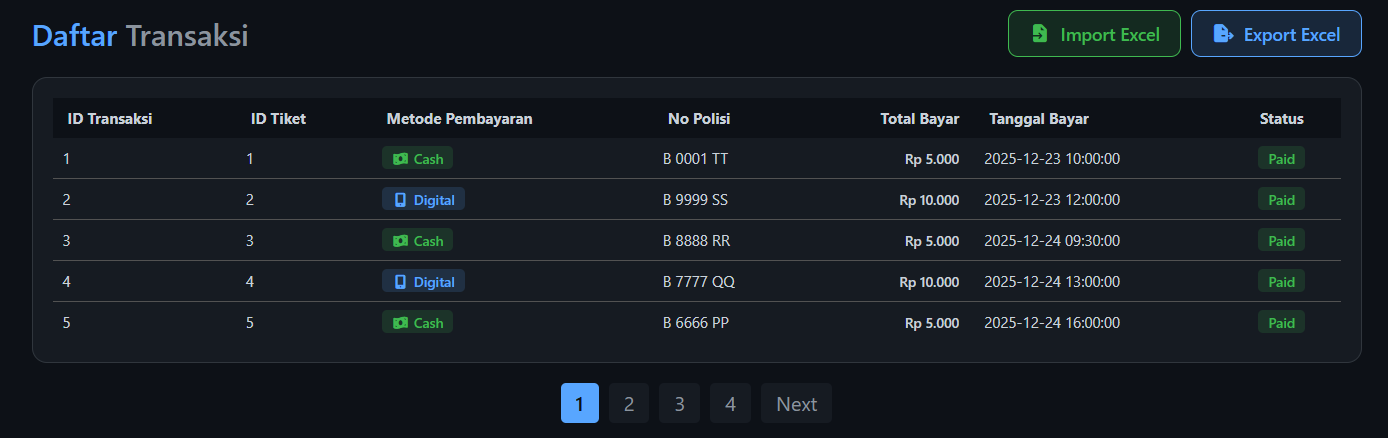The width and height of the screenshot is (1388, 438).
Task: Click cash icon in transaction 3 row
Action: [400, 241]
